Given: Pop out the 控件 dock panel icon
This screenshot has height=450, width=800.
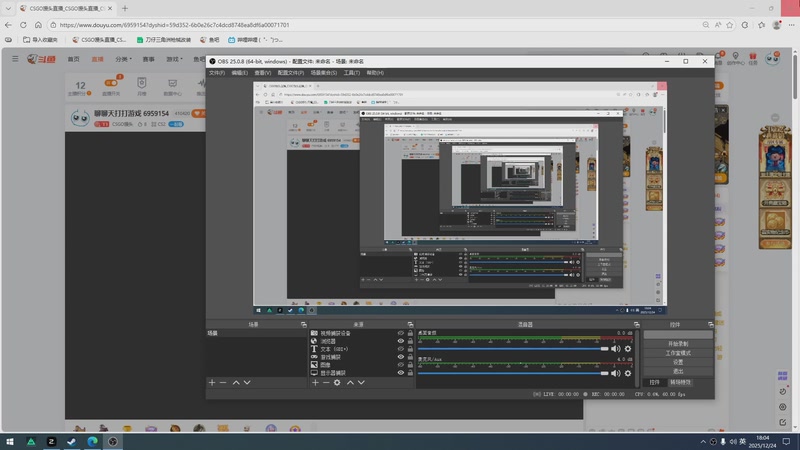Looking at the screenshot, I should [711, 324].
